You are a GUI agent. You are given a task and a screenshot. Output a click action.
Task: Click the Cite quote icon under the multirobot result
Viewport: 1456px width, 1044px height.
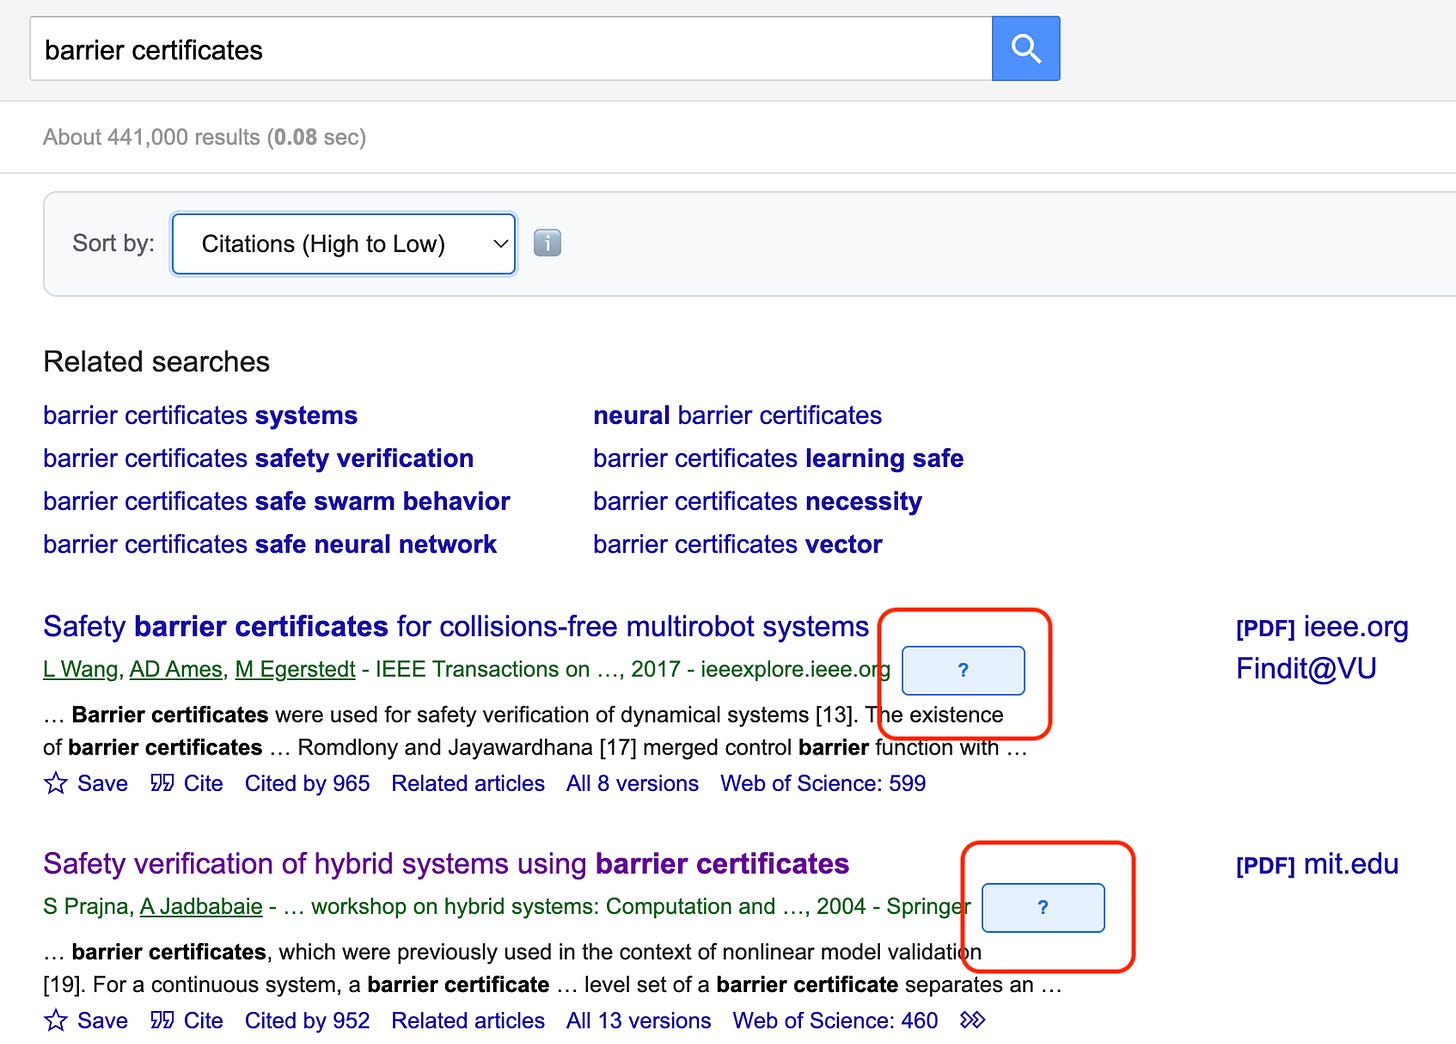(x=162, y=783)
